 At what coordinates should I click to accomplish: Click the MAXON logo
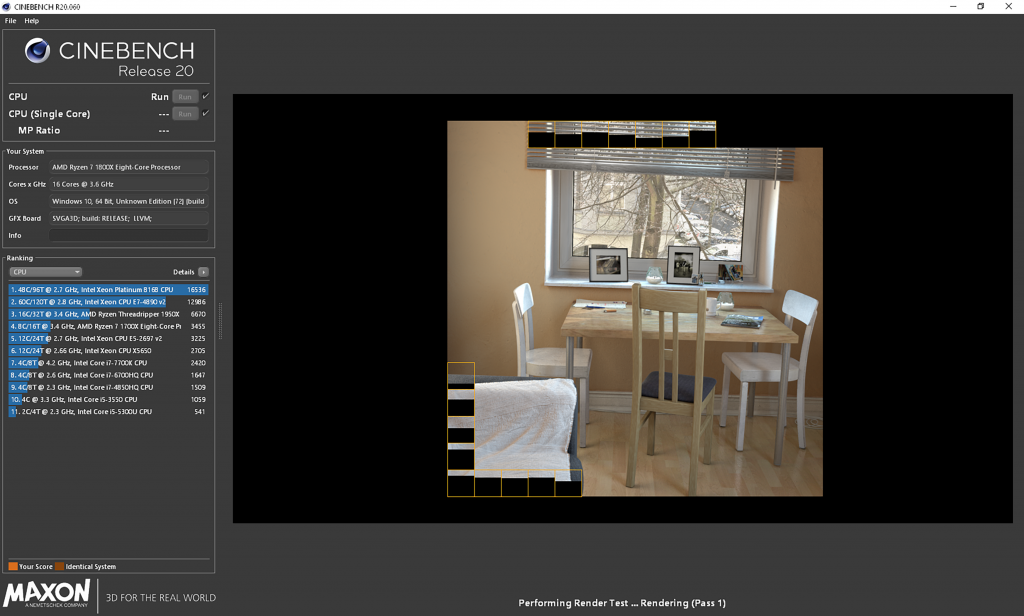(46, 594)
